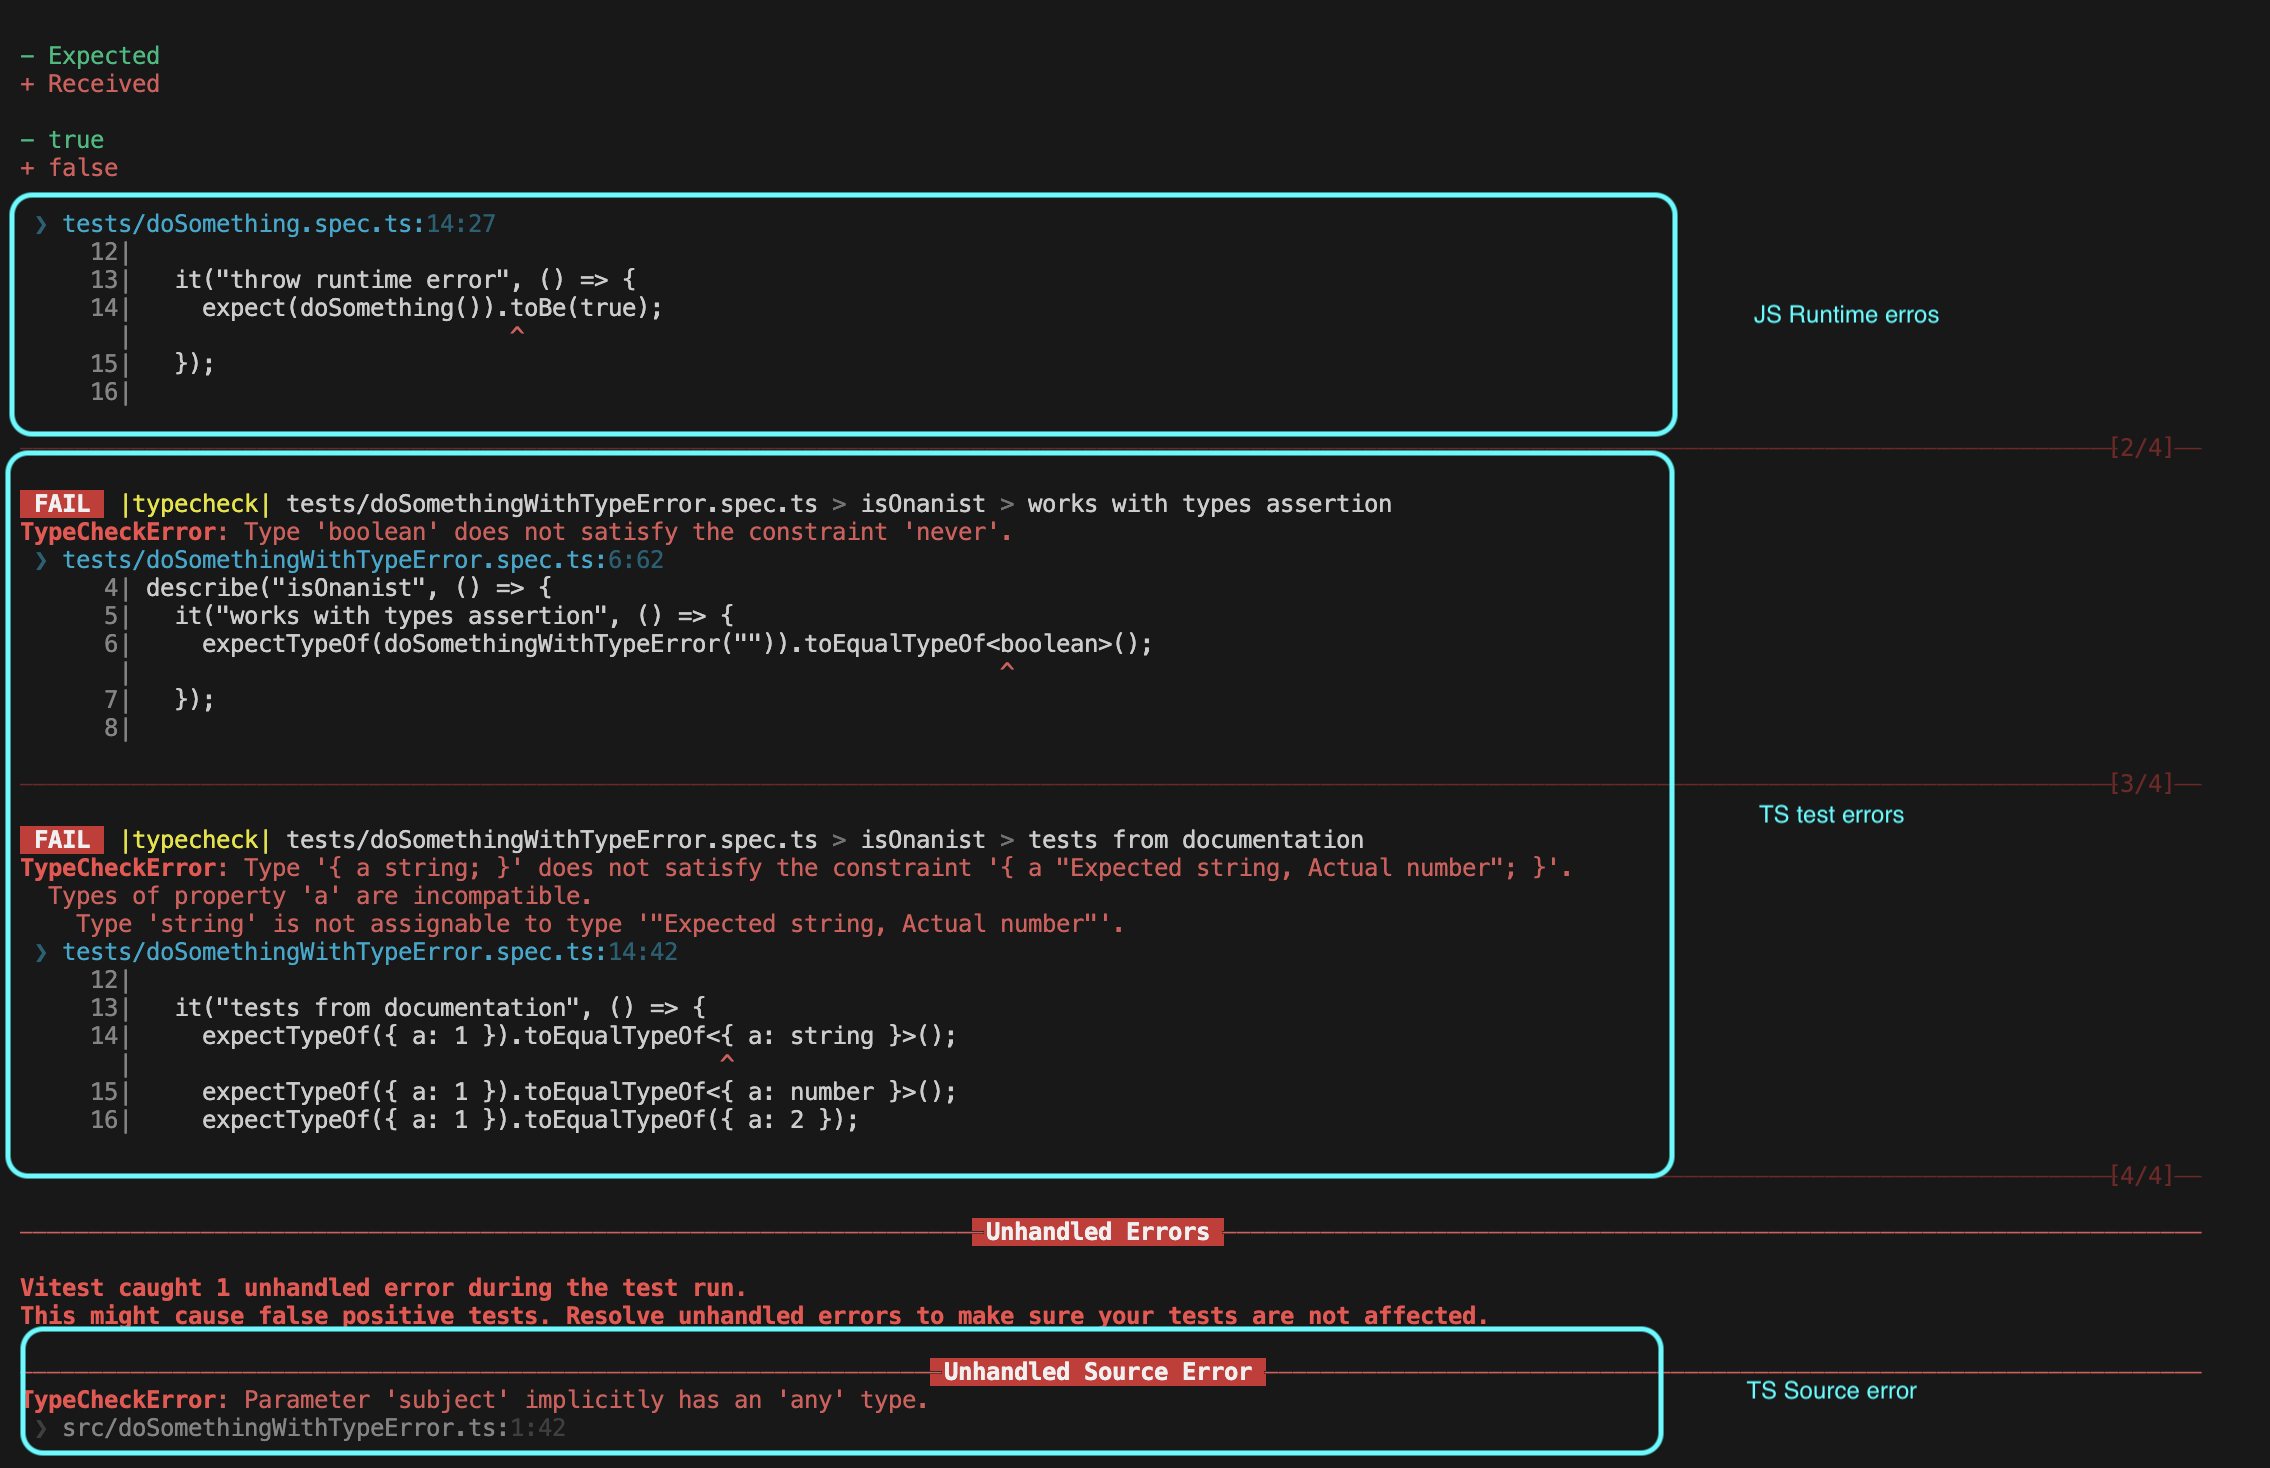Click the chevron before tests/doSomething.spec.ts

[x=41, y=224]
